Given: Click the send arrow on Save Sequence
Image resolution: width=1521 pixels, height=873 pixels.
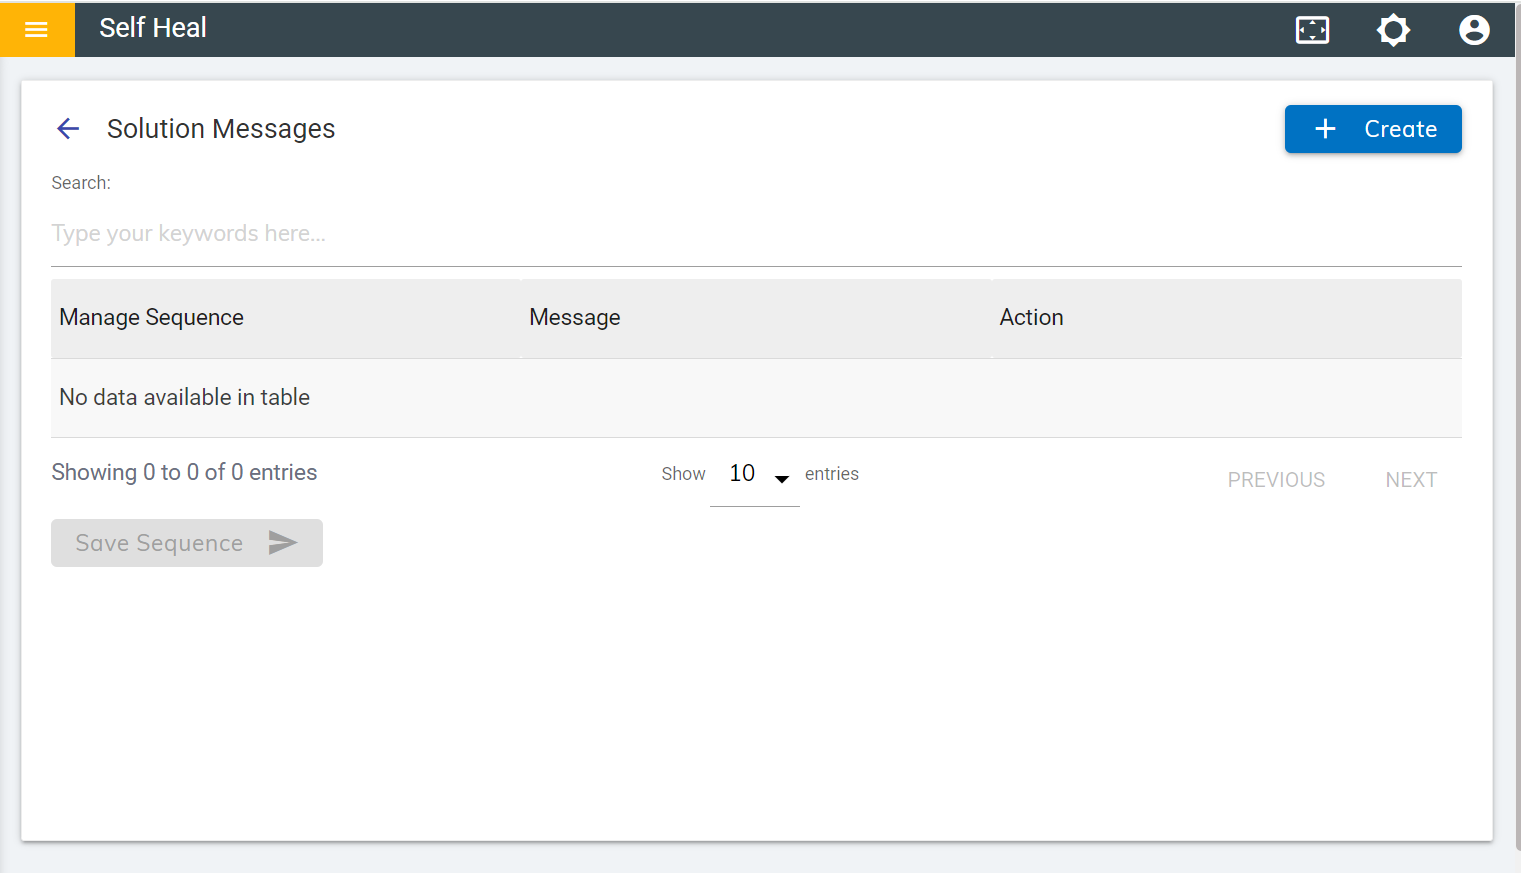Looking at the screenshot, I should pyautogui.click(x=283, y=543).
